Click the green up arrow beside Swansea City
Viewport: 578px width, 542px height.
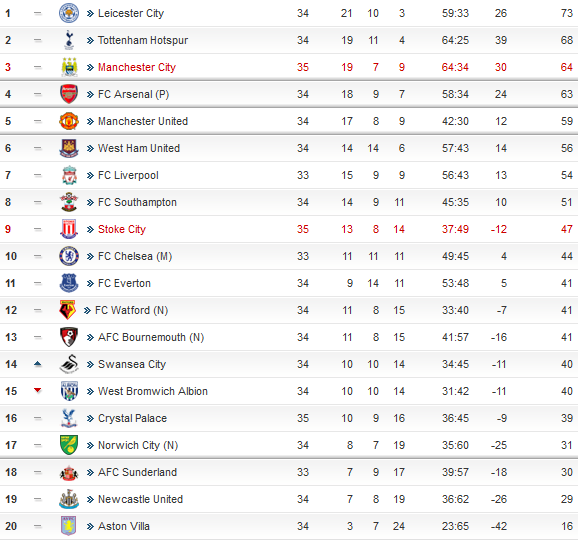[37, 364]
